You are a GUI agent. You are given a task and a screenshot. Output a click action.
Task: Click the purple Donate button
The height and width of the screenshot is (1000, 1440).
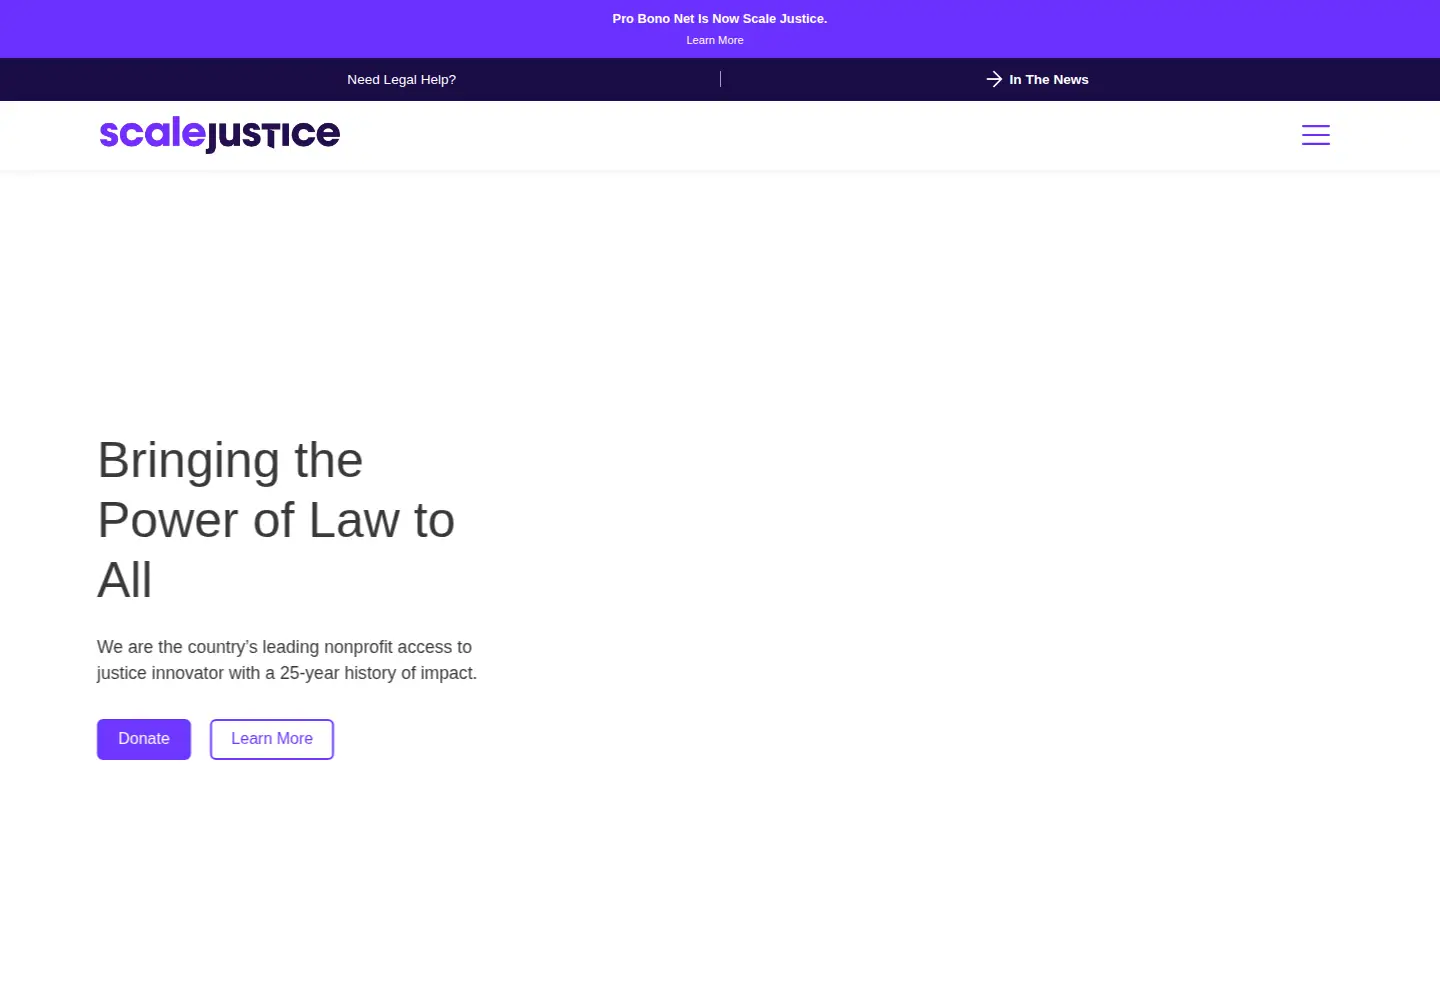click(144, 739)
